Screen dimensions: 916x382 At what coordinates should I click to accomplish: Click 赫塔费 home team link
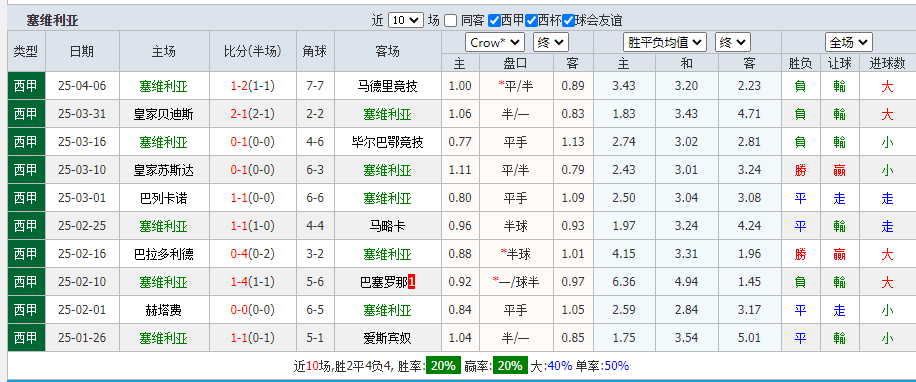tap(163, 310)
